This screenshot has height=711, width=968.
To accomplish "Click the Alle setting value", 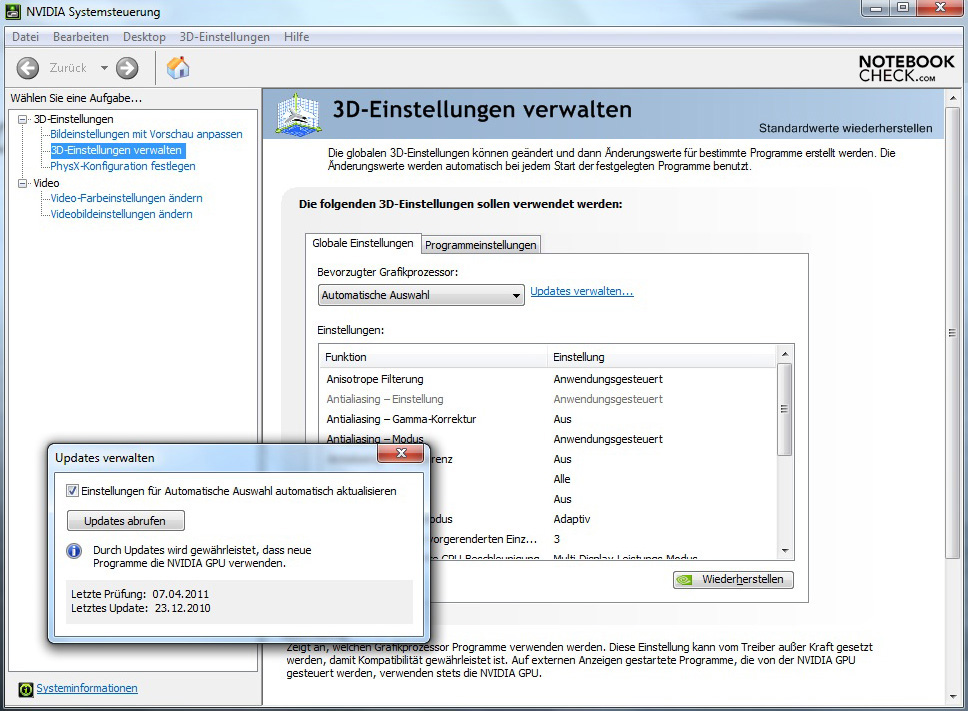I will pos(562,479).
